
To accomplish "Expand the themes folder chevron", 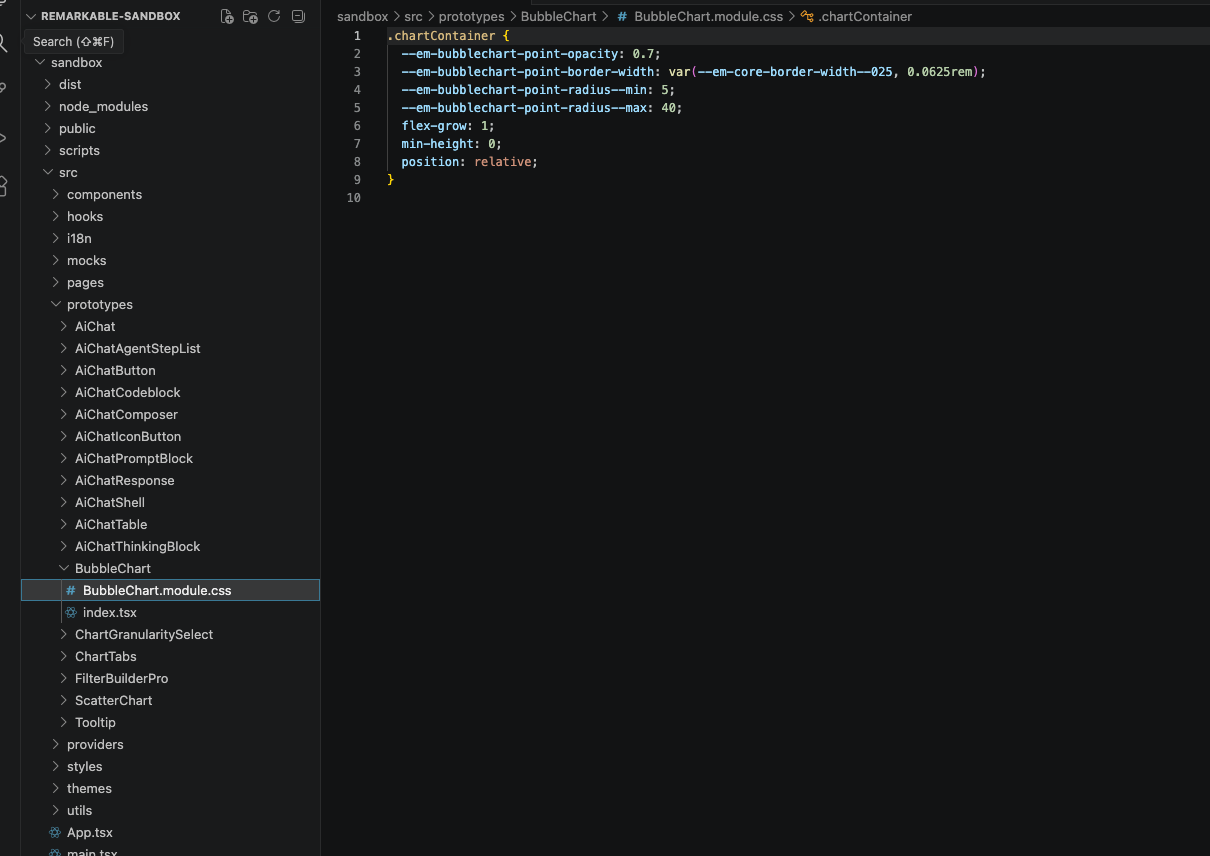I will [x=56, y=788].
